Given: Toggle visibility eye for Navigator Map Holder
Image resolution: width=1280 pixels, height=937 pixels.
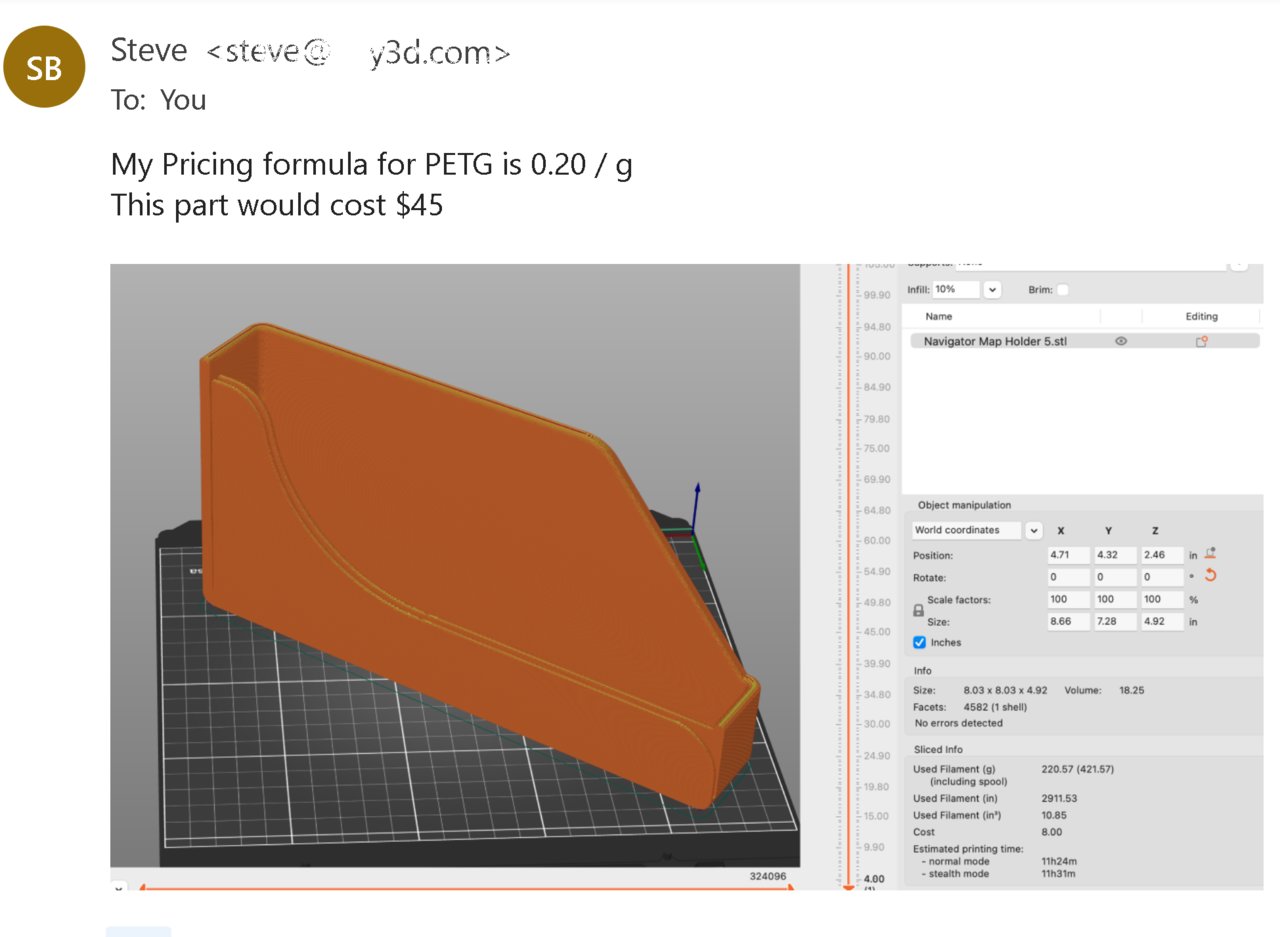Looking at the screenshot, I should [1121, 341].
